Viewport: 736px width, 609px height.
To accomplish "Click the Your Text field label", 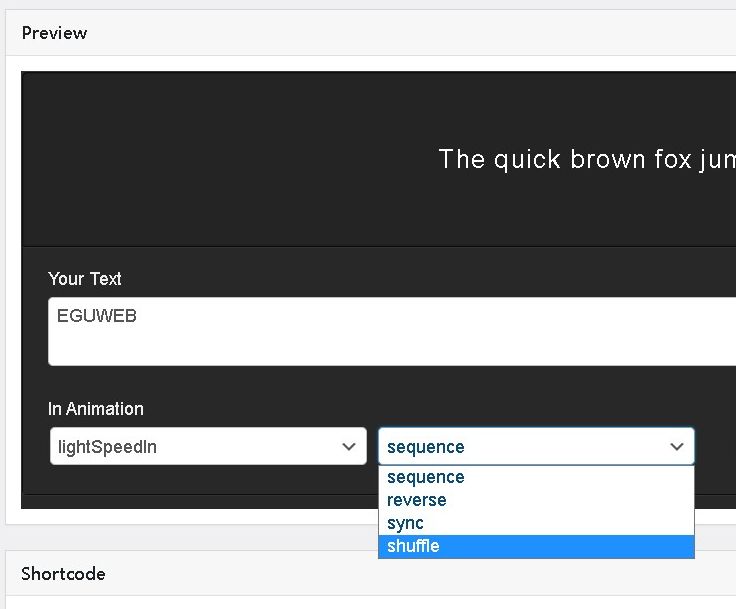I will click(85, 279).
